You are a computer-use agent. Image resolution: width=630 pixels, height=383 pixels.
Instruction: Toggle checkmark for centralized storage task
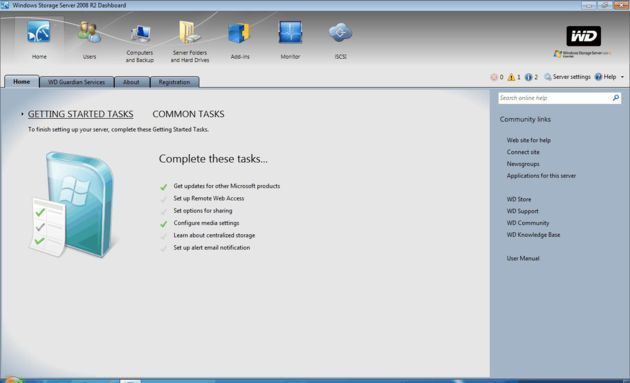tap(164, 236)
